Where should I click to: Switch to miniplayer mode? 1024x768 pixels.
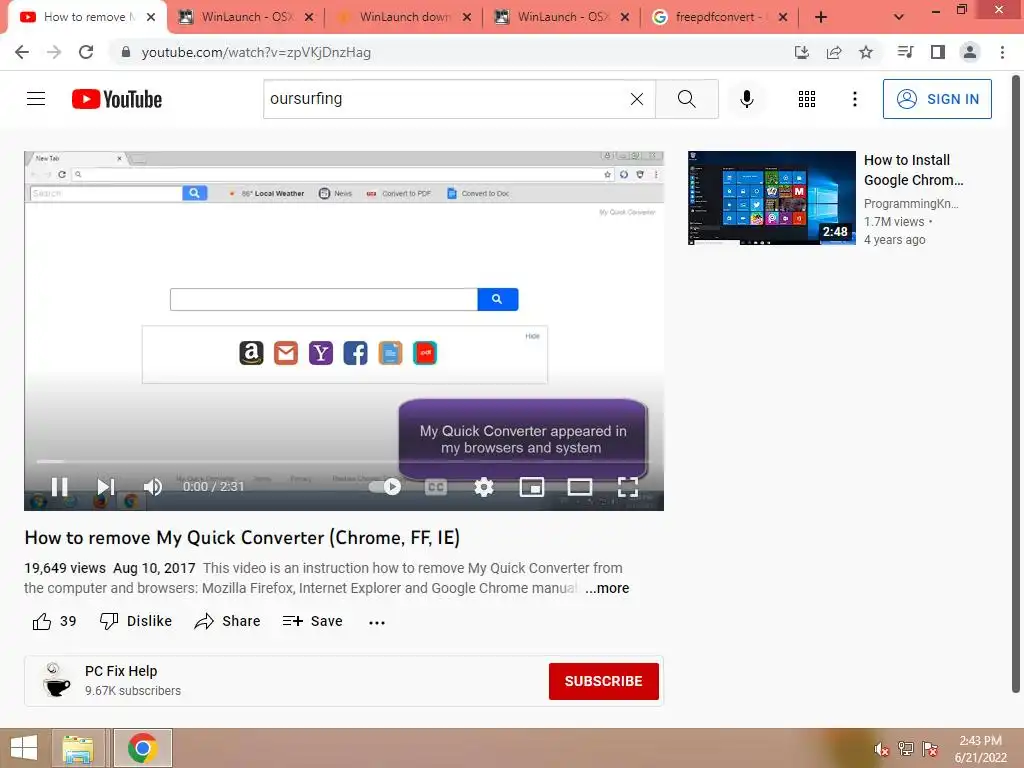pyautogui.click(x=532, y=487)
